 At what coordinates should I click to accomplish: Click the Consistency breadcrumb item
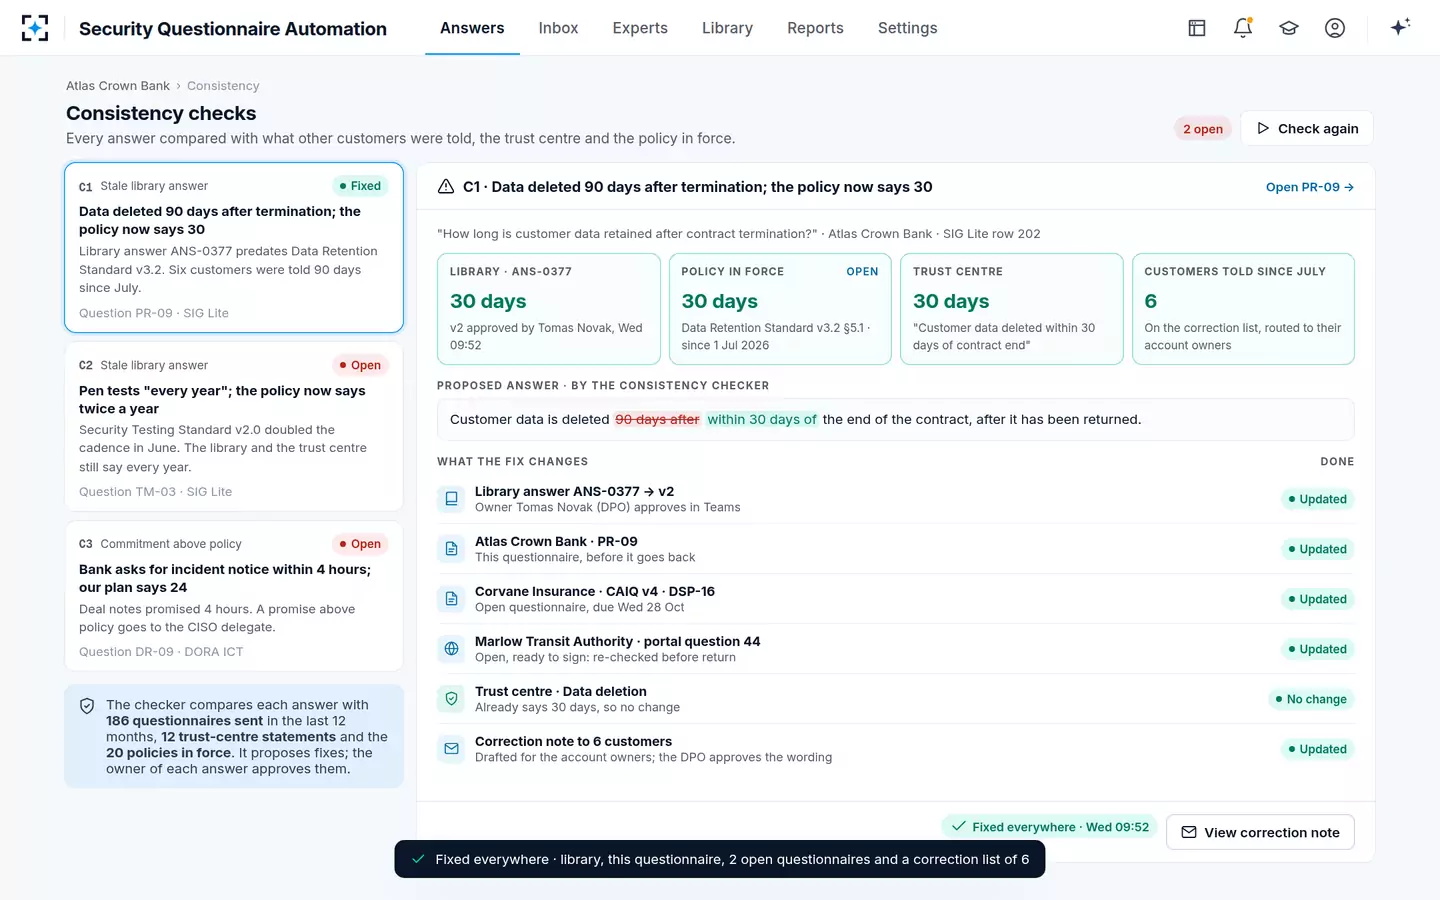(223, 86)
